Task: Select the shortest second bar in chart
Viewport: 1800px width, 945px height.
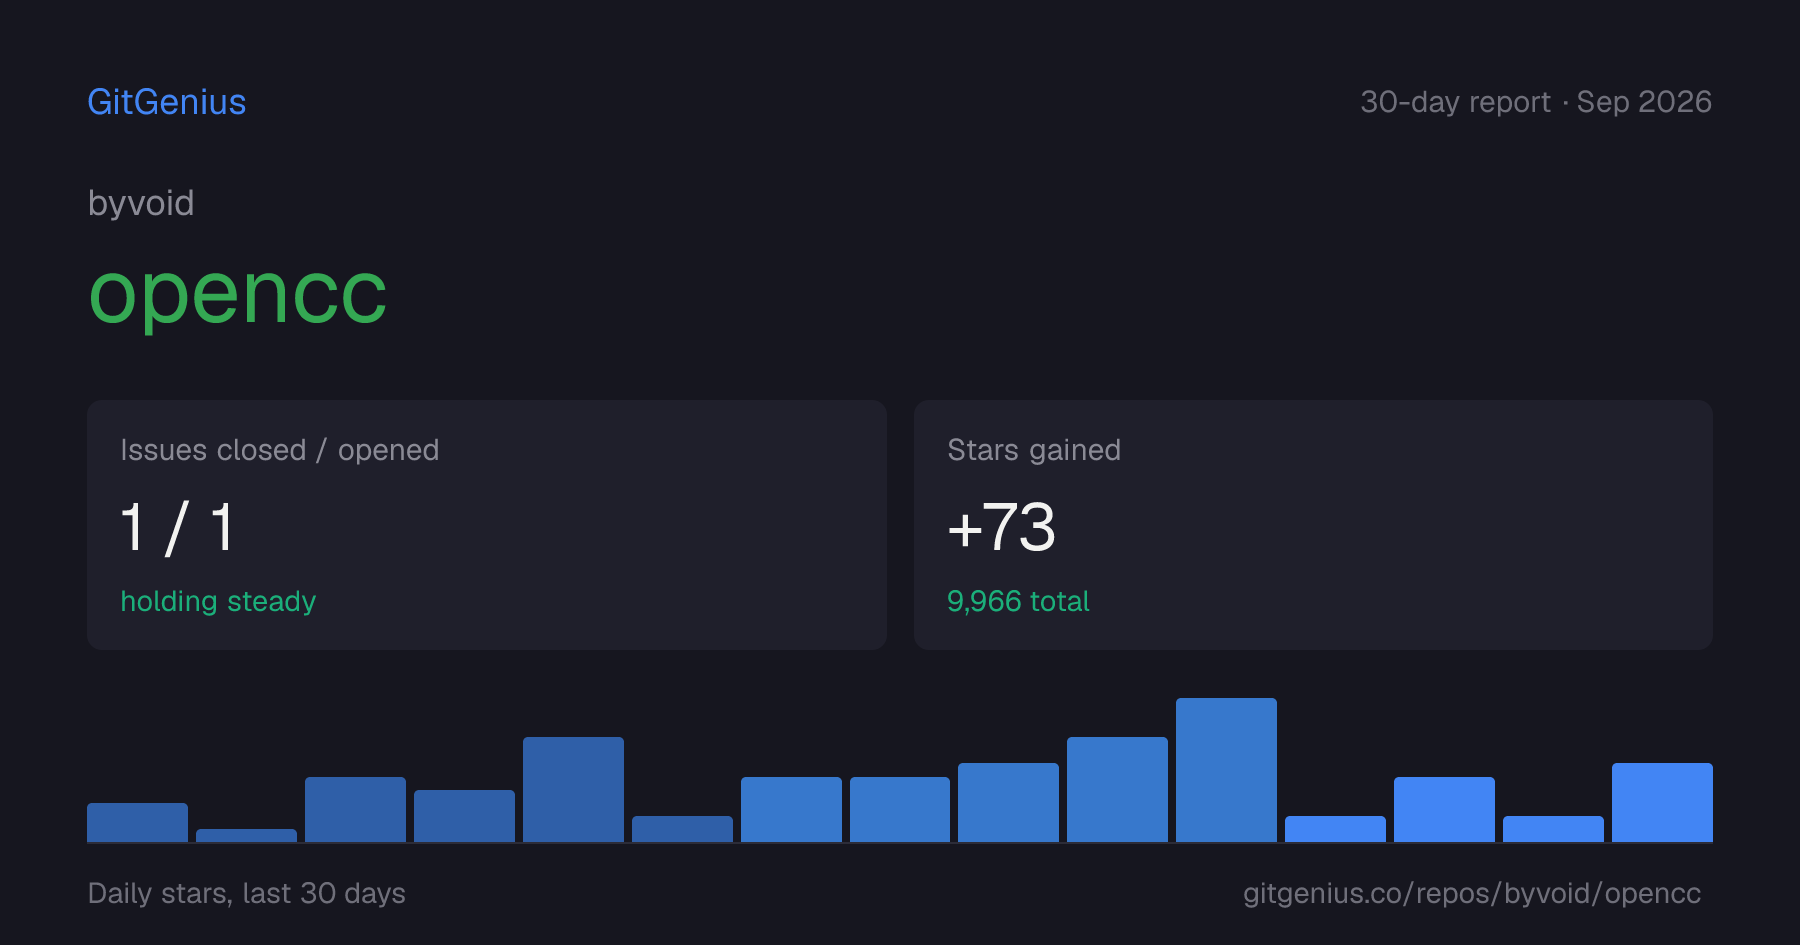Action: point(246,835)
